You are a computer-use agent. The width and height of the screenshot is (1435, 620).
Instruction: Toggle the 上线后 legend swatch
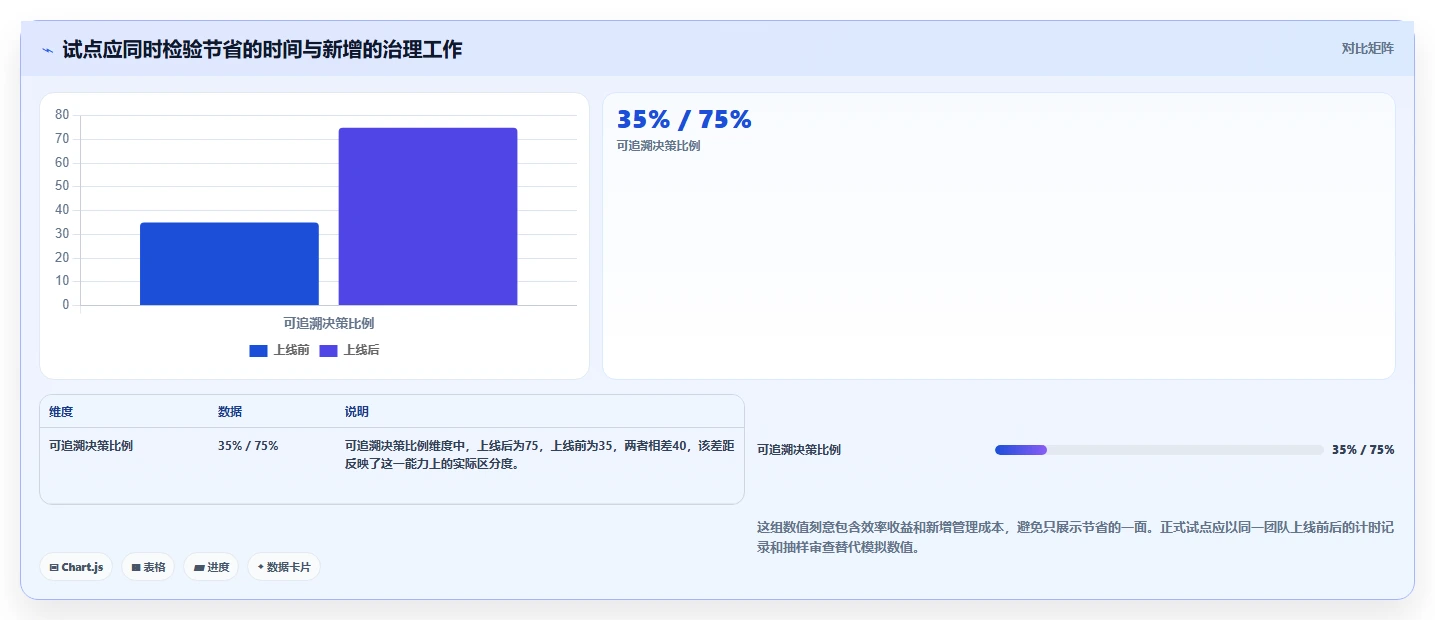coord(328,350)
